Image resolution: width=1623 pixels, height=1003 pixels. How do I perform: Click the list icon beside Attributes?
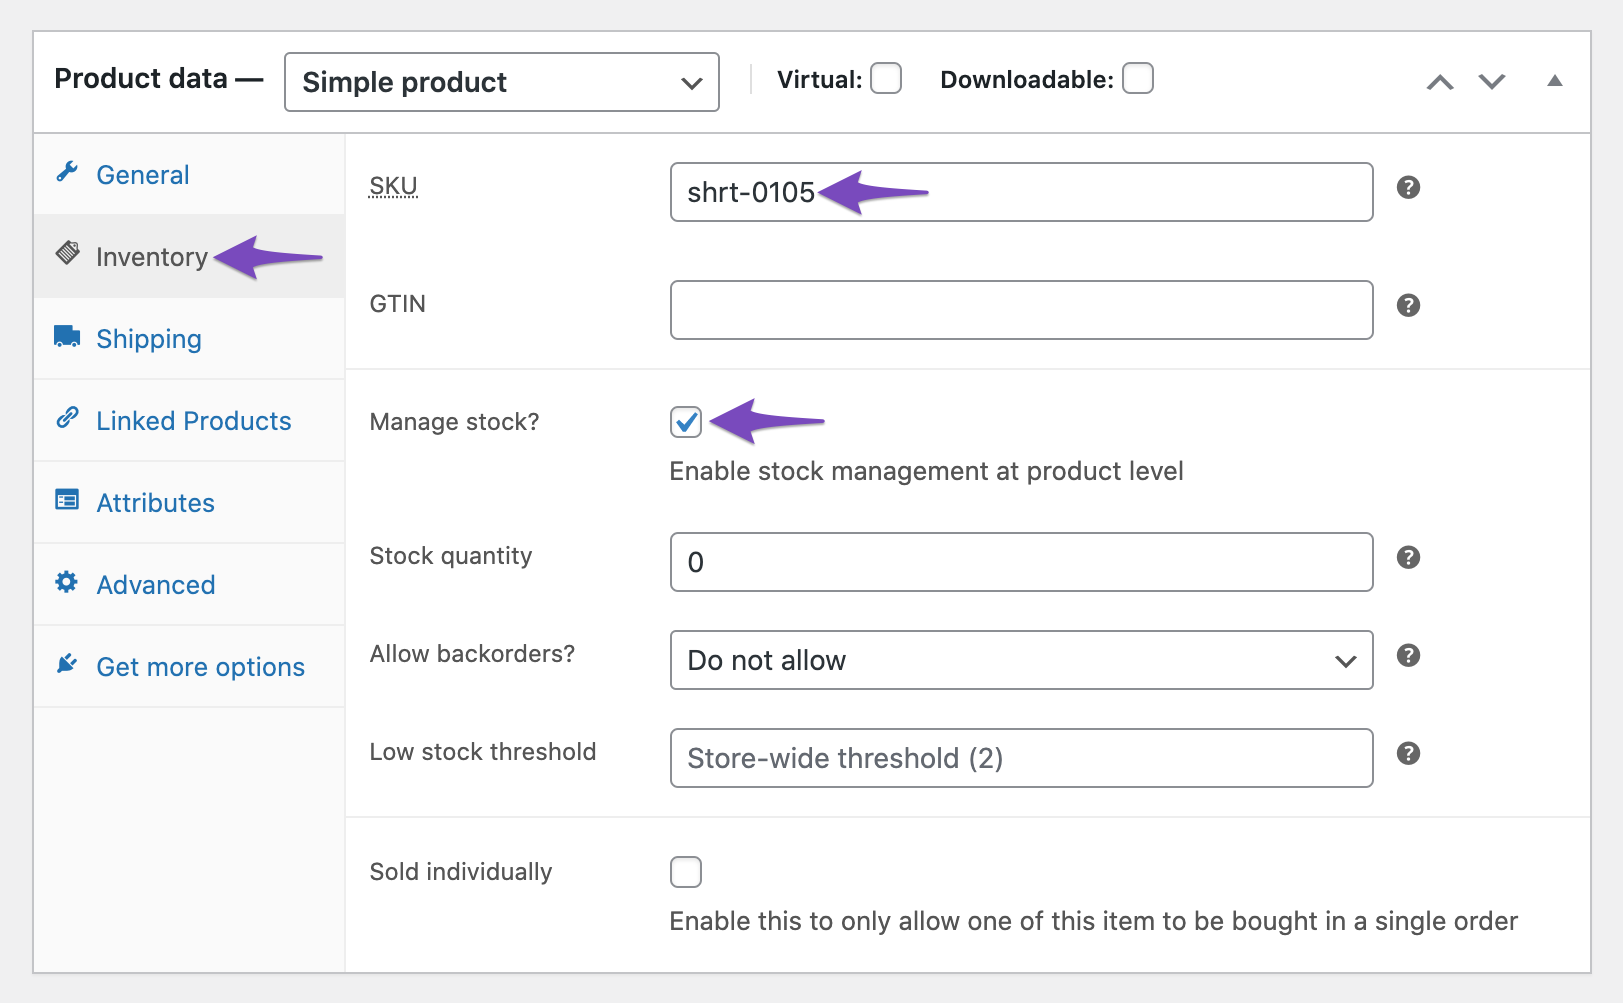pos(67,500)
